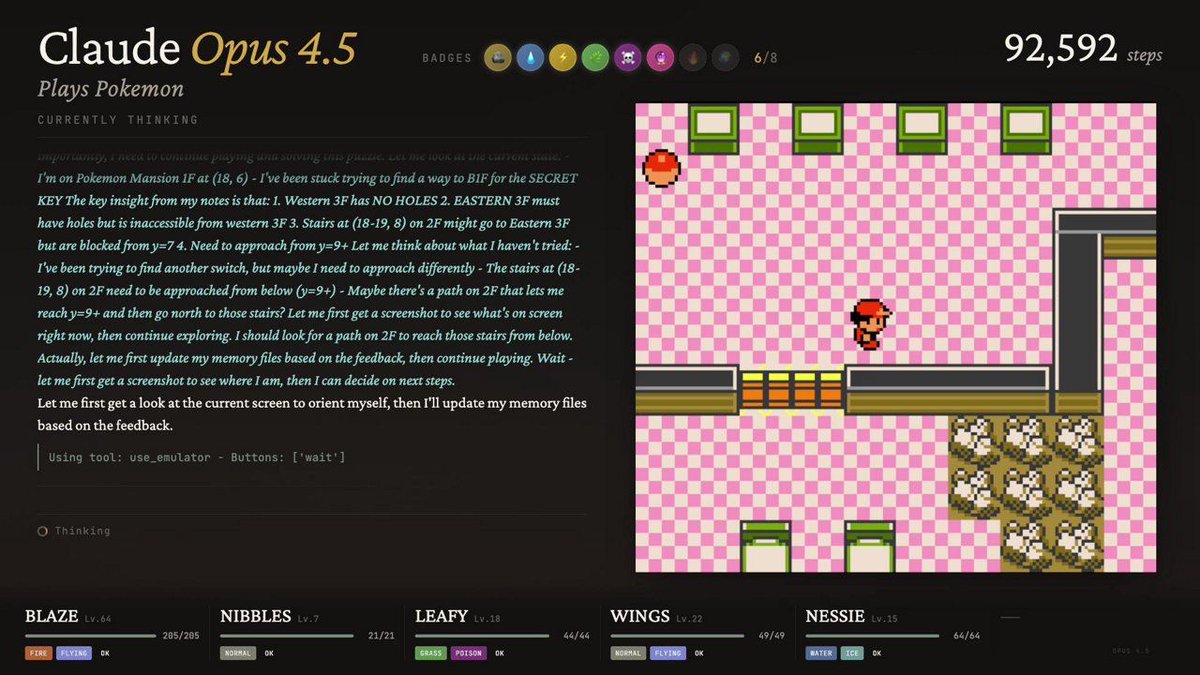Select the WINGS party member name
This screenshot has width=1200, height=675.
639,616
